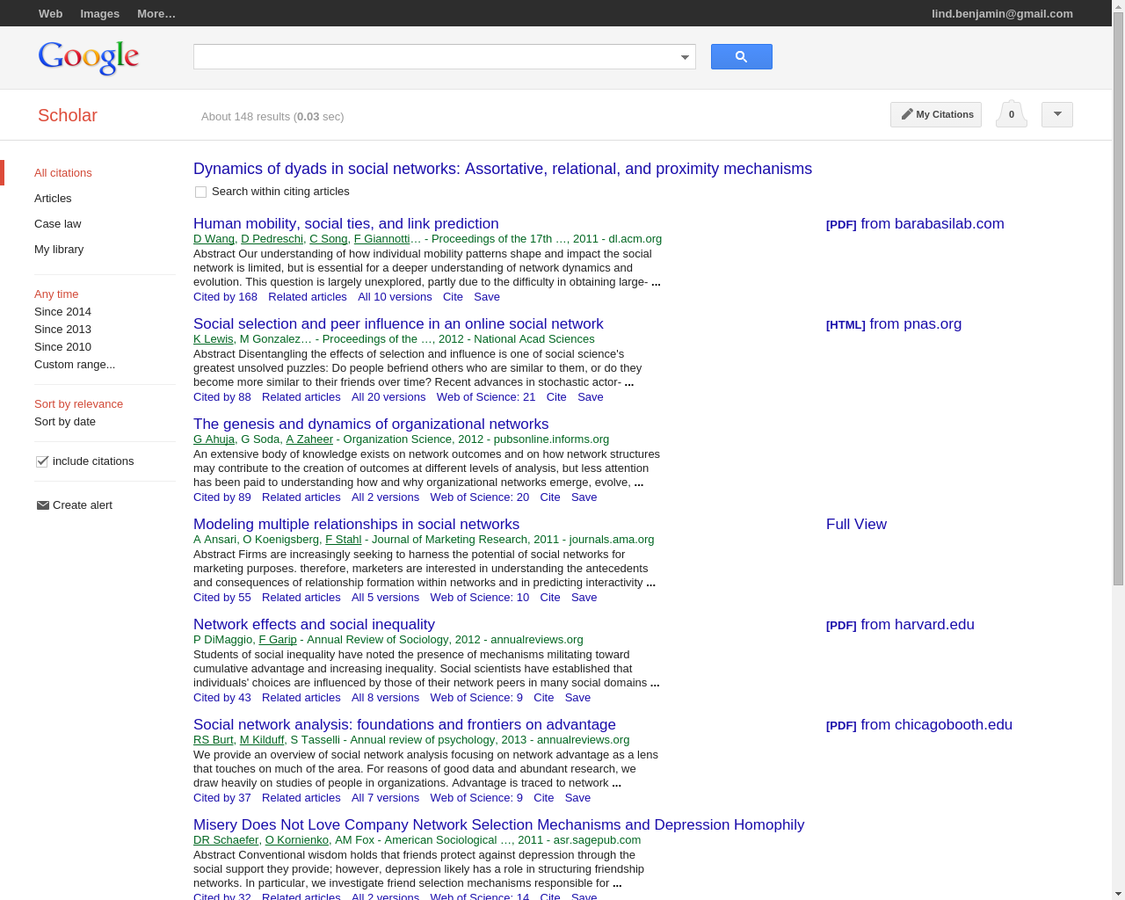Open Misery Does Not Love Company article
The height and width of the screenshot is (900, 1125).
coord(499,825)
